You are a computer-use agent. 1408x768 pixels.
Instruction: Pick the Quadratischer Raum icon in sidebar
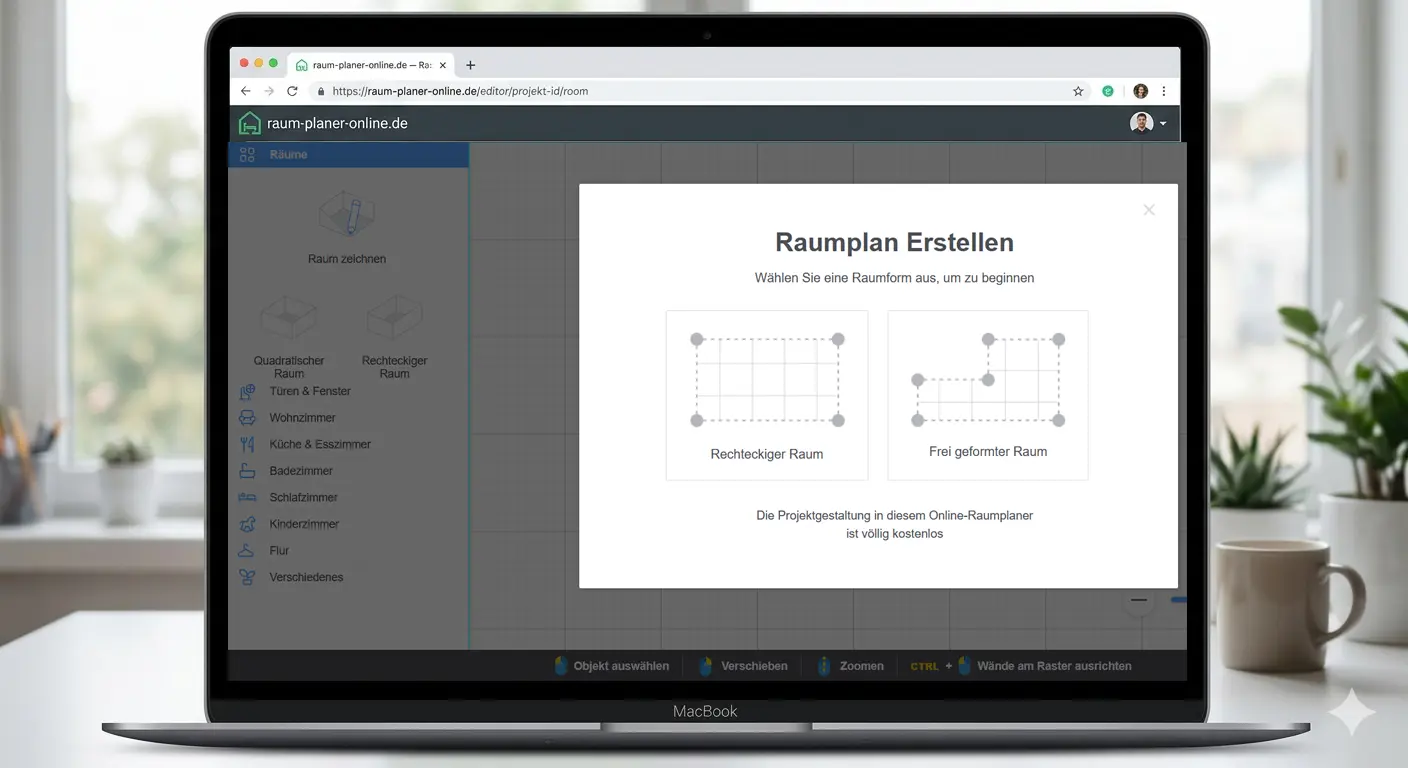[289, 318]
